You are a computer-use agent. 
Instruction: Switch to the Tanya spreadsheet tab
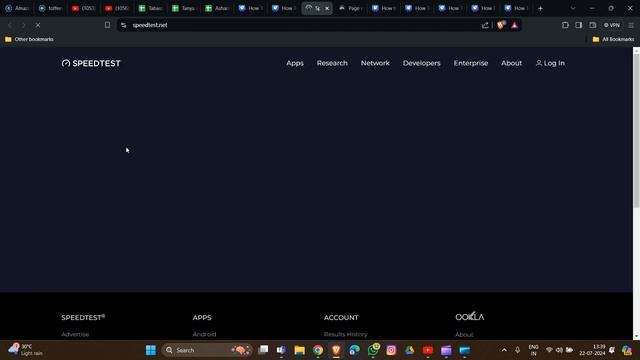pos(183,8)
